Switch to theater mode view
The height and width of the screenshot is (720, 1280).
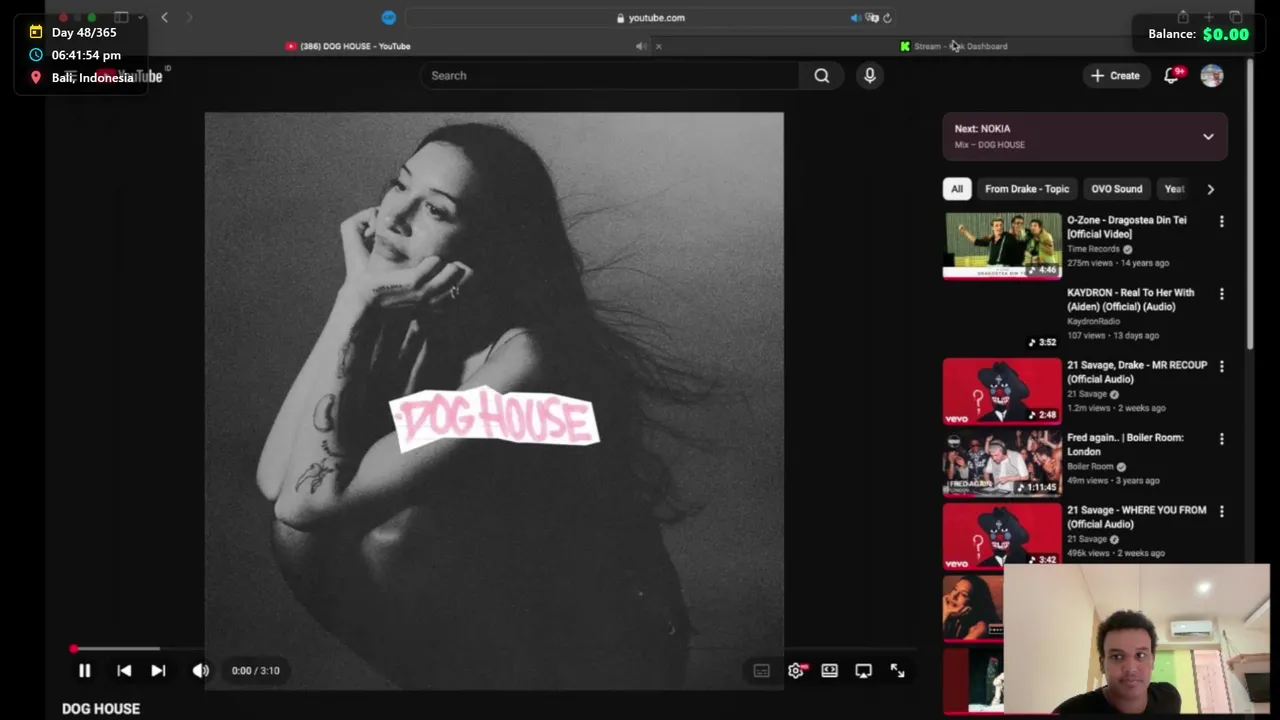tap(829, 671)
